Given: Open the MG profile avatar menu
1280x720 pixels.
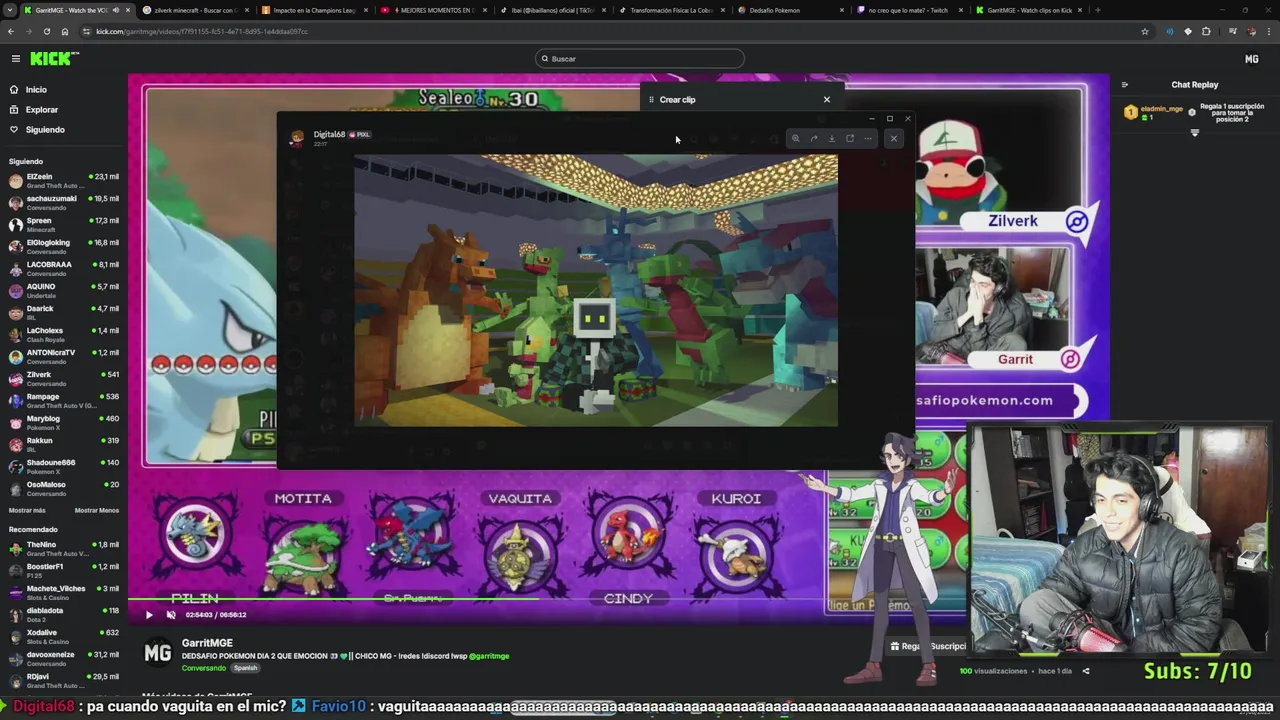Looking at the screenshot, I should point(1251,59).
